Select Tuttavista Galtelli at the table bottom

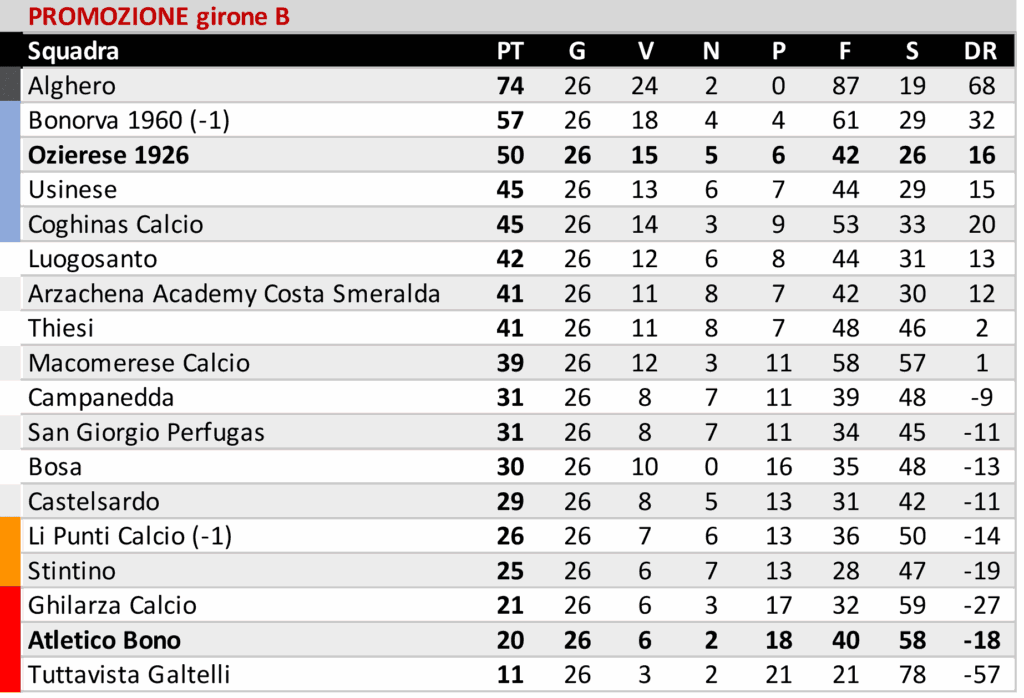(x=129, y=675)
